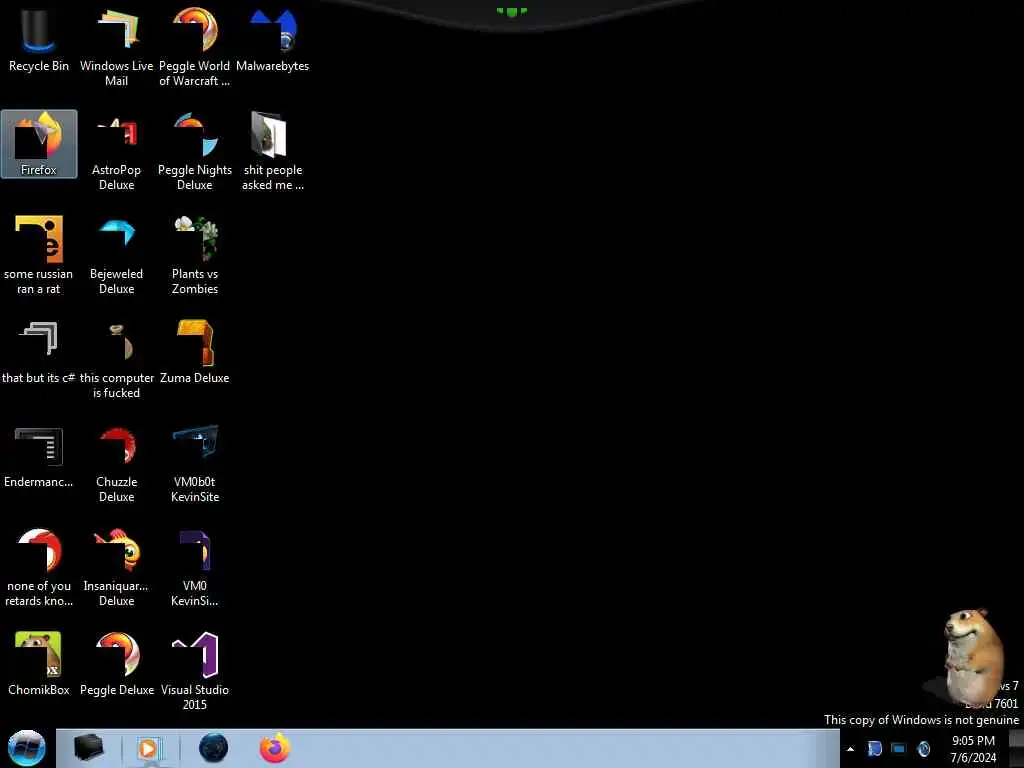This screenshot has width=1024, height=768.
Task: Open the Zuma Deluxe shortcut
Action: 195,353
